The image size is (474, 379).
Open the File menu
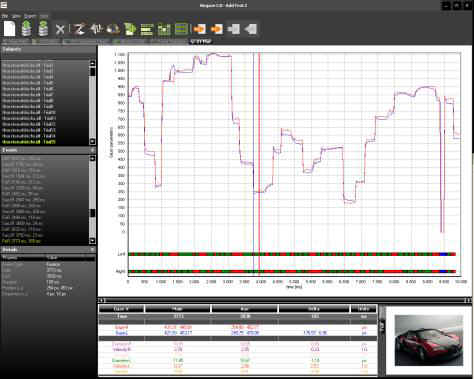click(5, 16)
